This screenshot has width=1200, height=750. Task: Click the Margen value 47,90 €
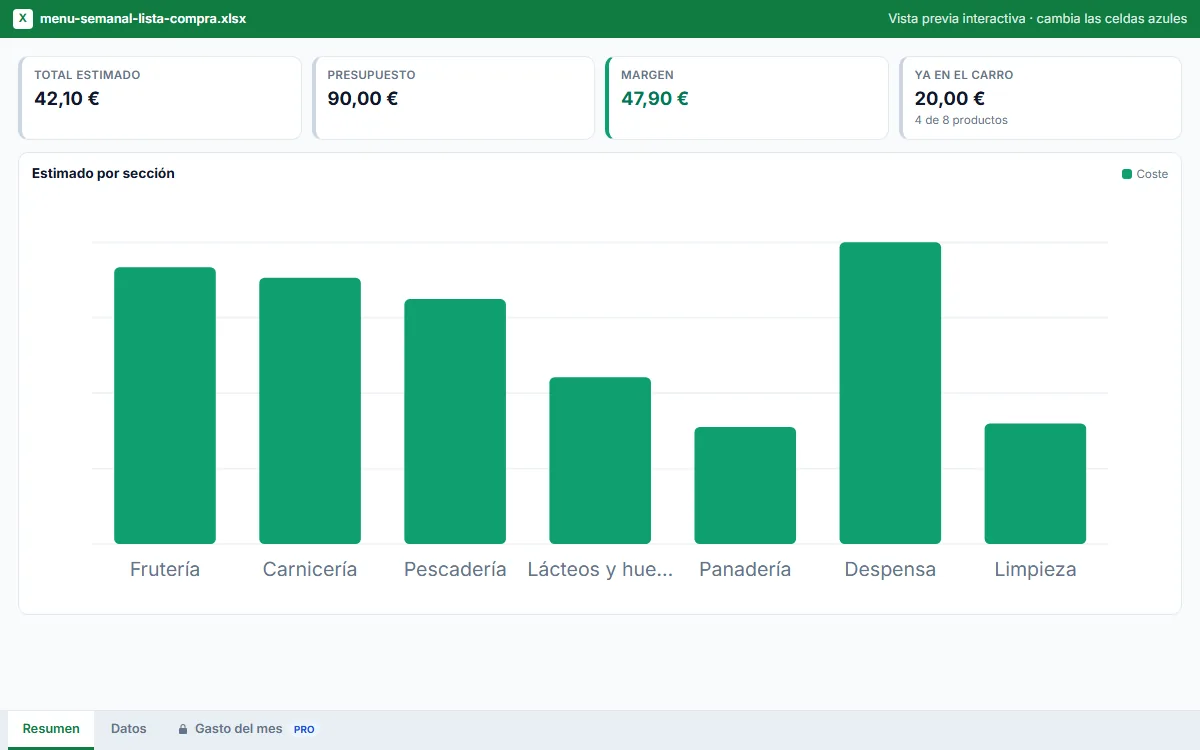(x=655, y=98)
